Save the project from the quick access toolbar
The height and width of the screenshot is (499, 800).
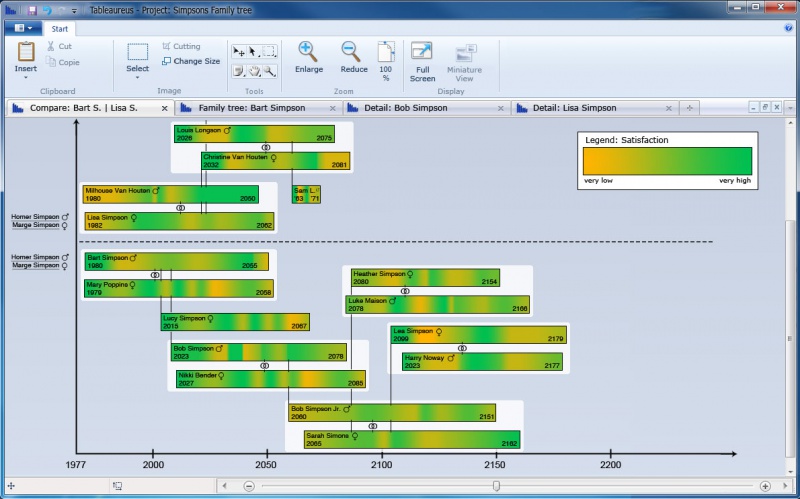32,10
